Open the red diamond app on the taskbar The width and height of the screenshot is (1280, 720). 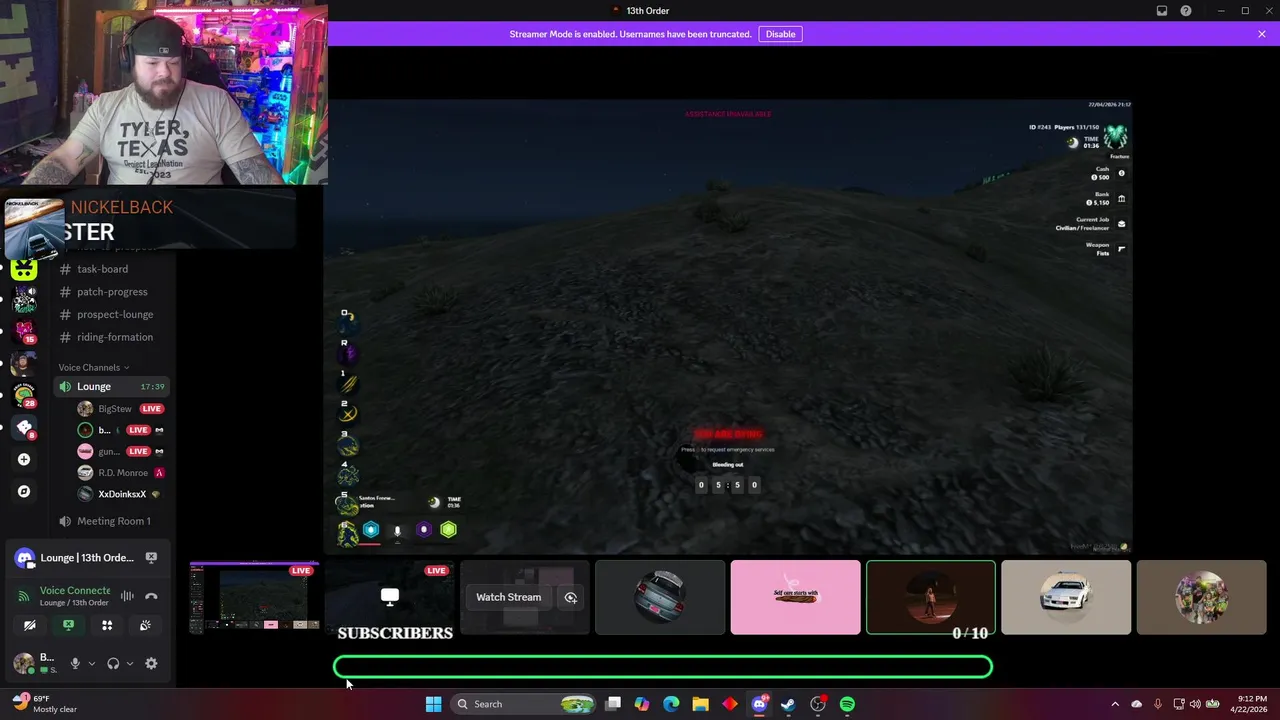pyautogui.click(x=730, y=704)
